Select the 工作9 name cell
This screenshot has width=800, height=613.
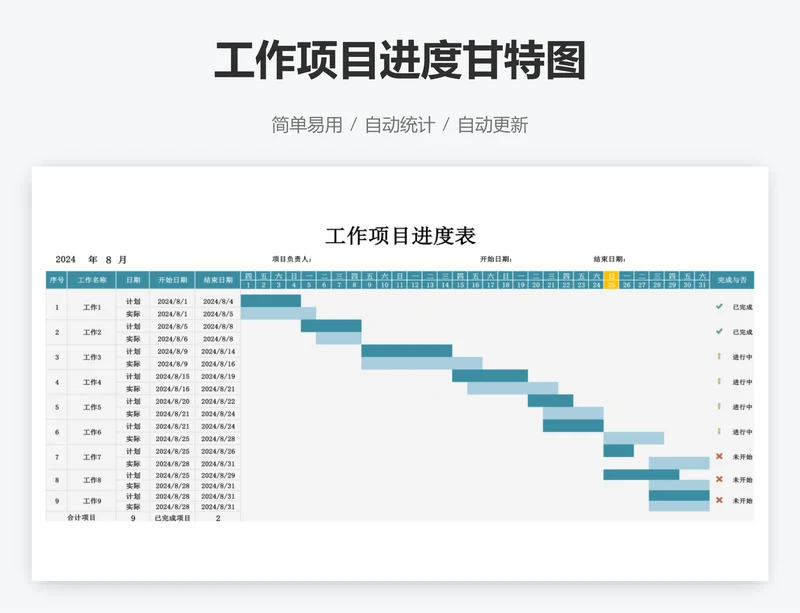(92, 501)
